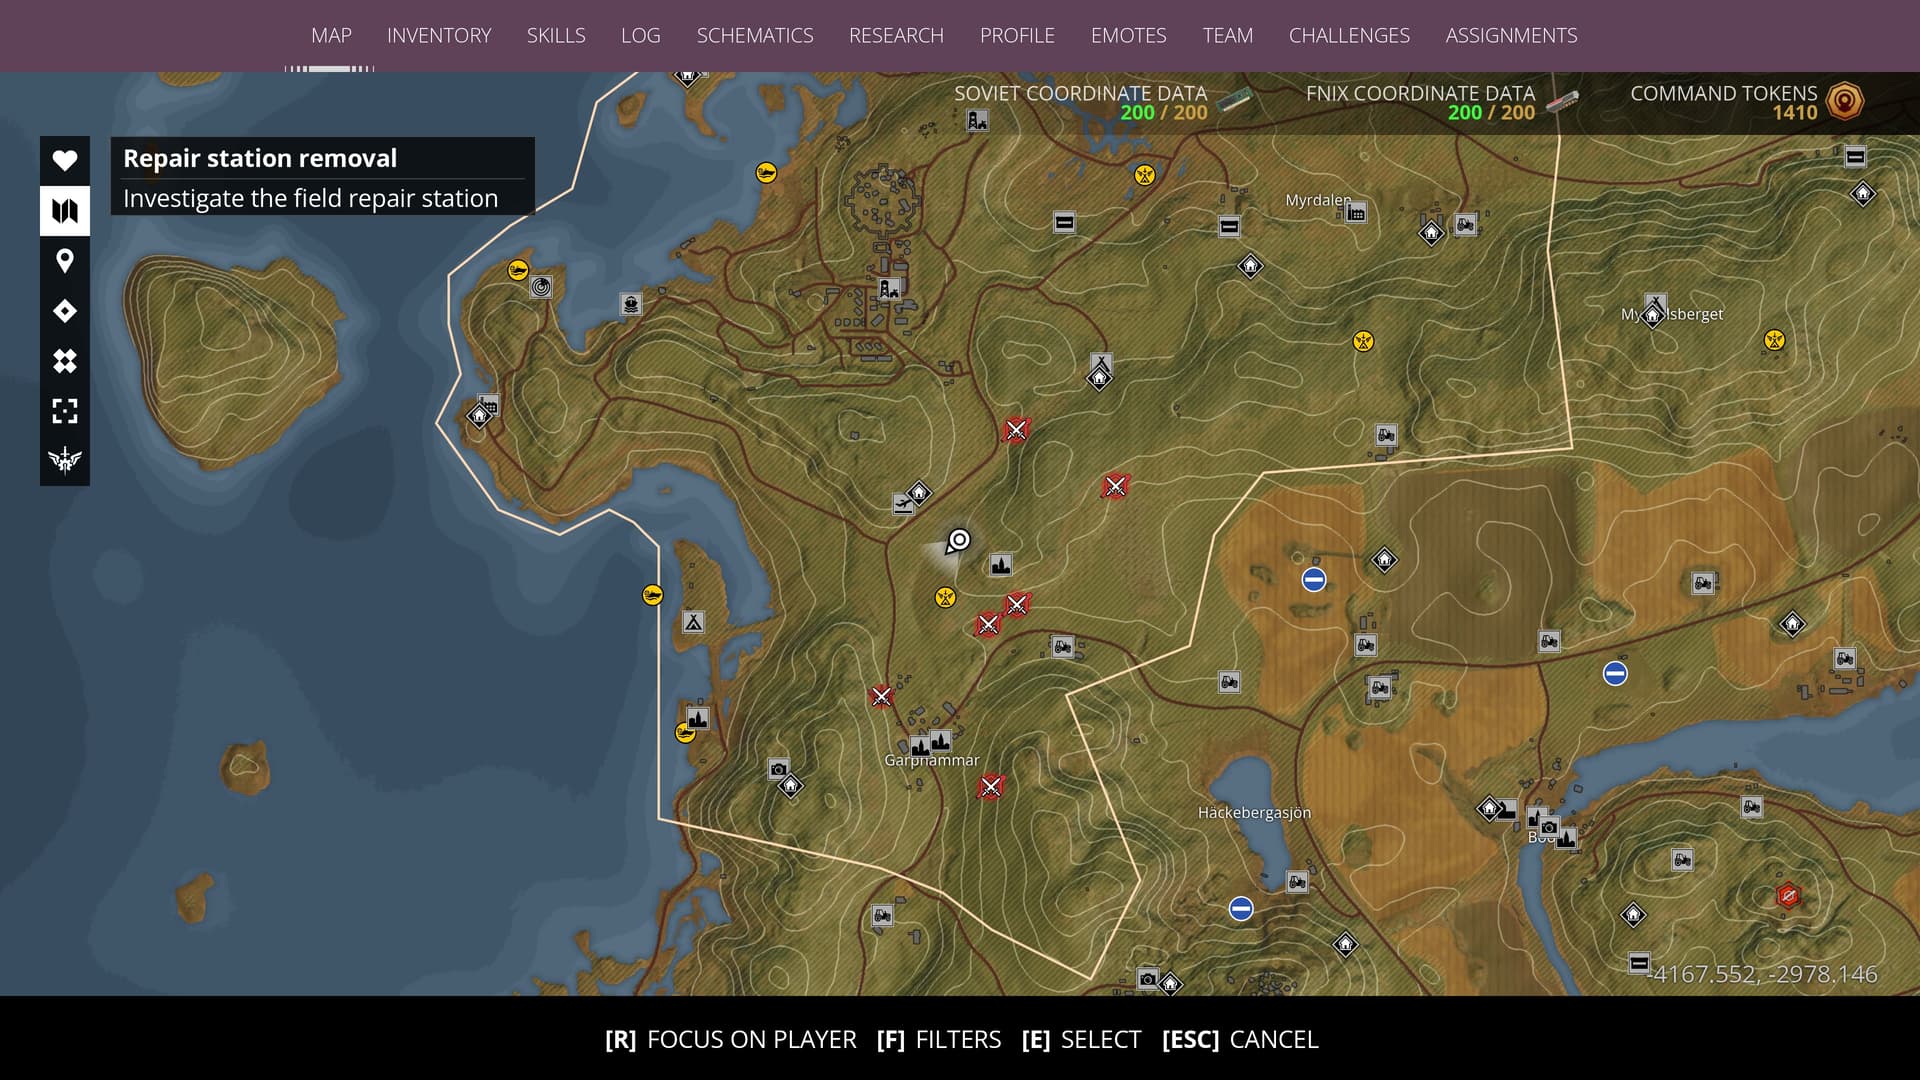The image size is (1920, 1080).
Task: Select the Repair station removal mission title
Action: coord(260,158)
